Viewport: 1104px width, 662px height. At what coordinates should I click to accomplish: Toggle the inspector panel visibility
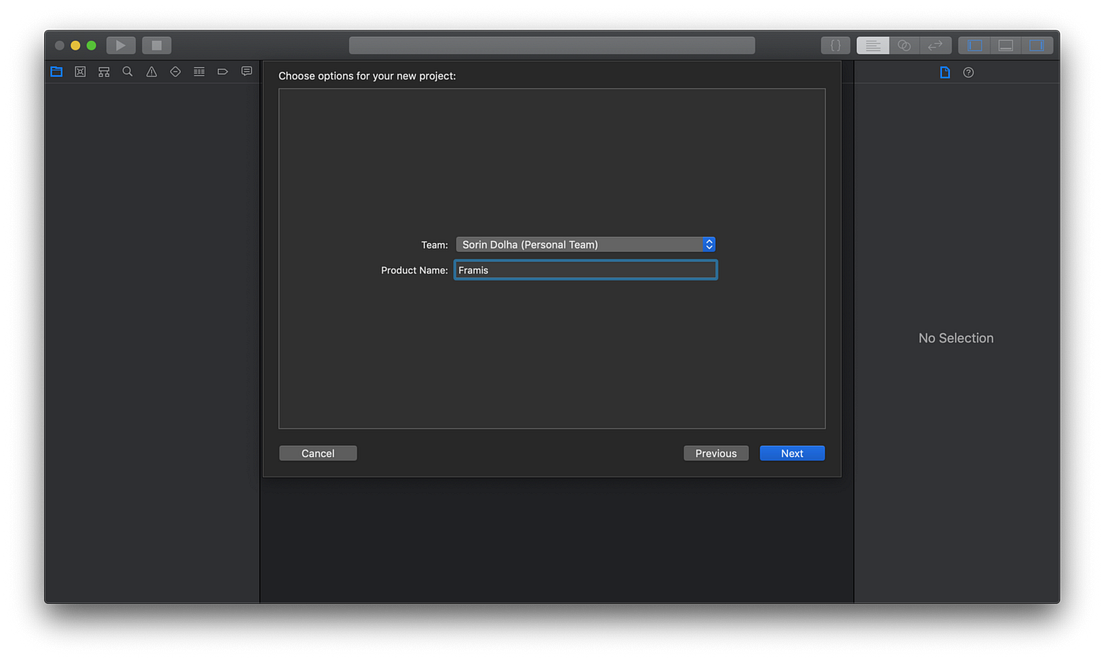(x=1037, y=44)
